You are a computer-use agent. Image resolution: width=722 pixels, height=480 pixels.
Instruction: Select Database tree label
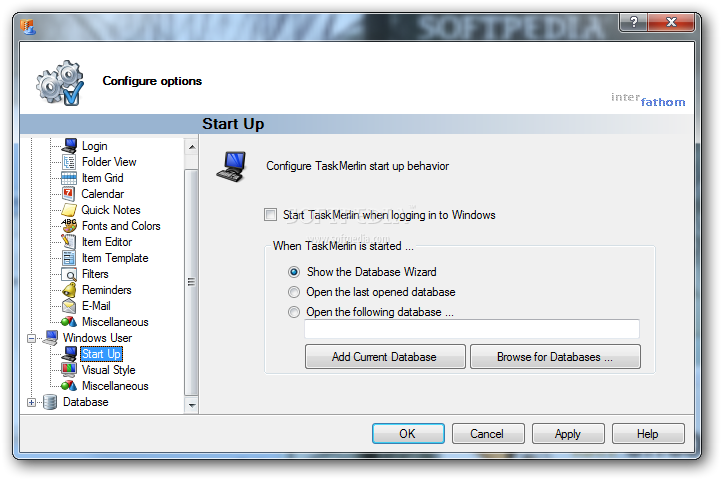point(86,402)
